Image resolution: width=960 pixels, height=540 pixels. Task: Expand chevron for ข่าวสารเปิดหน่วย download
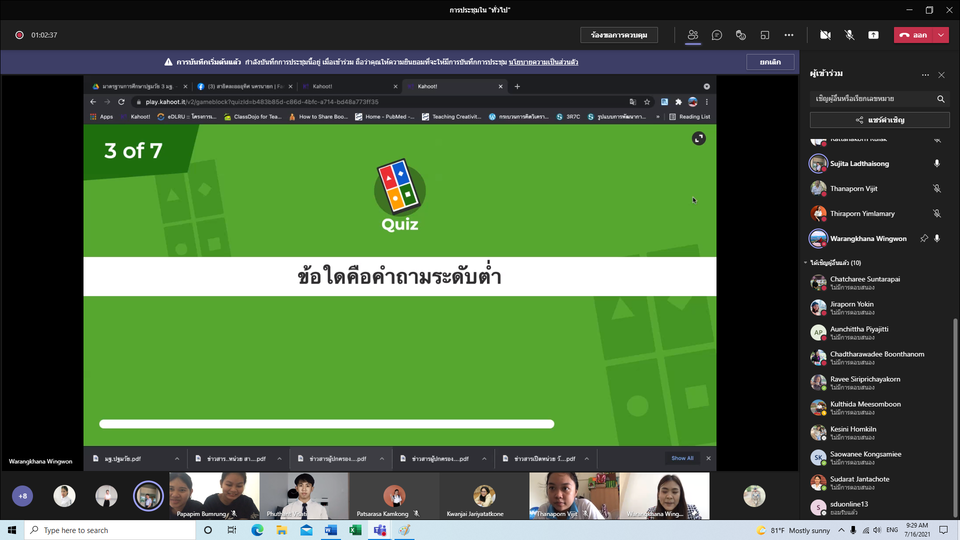tap(587, 459)
